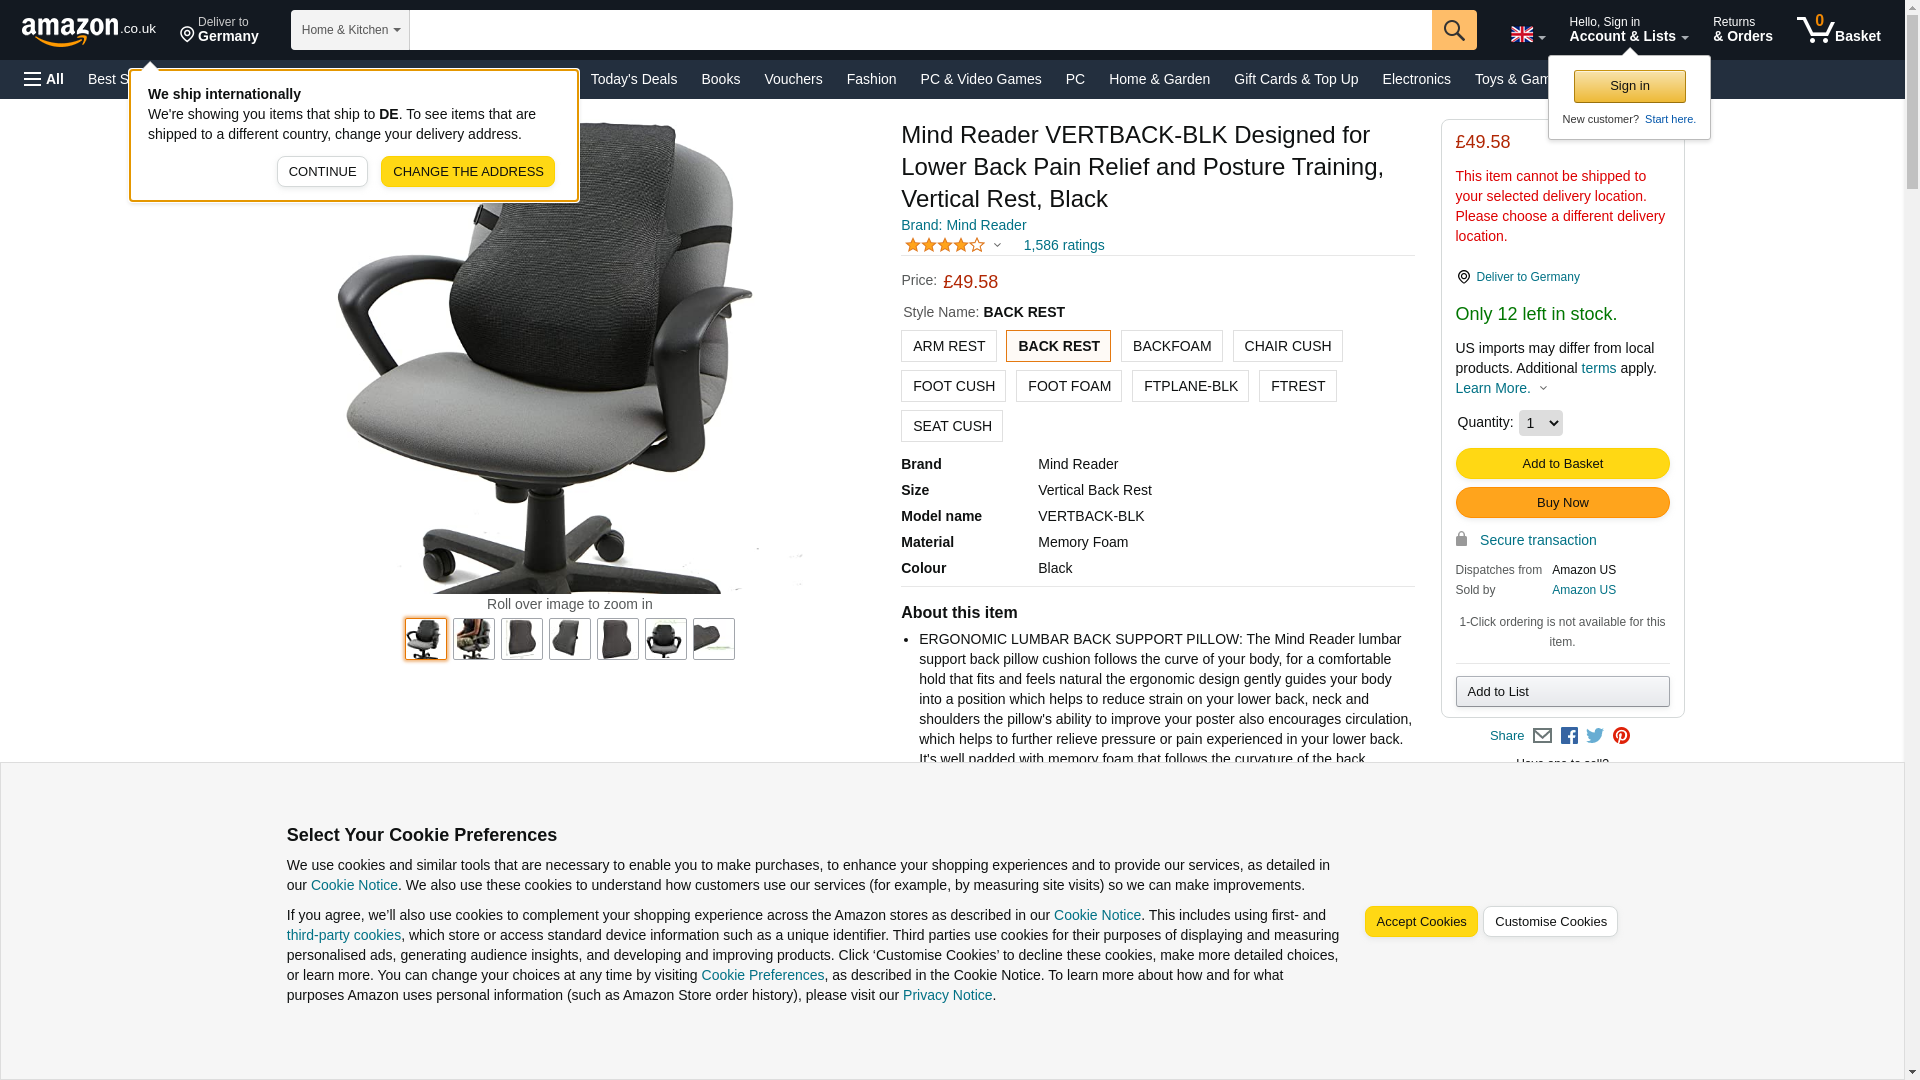Open the Quantity dropdown
1920x1080 pixels.
click(1540, 423)
